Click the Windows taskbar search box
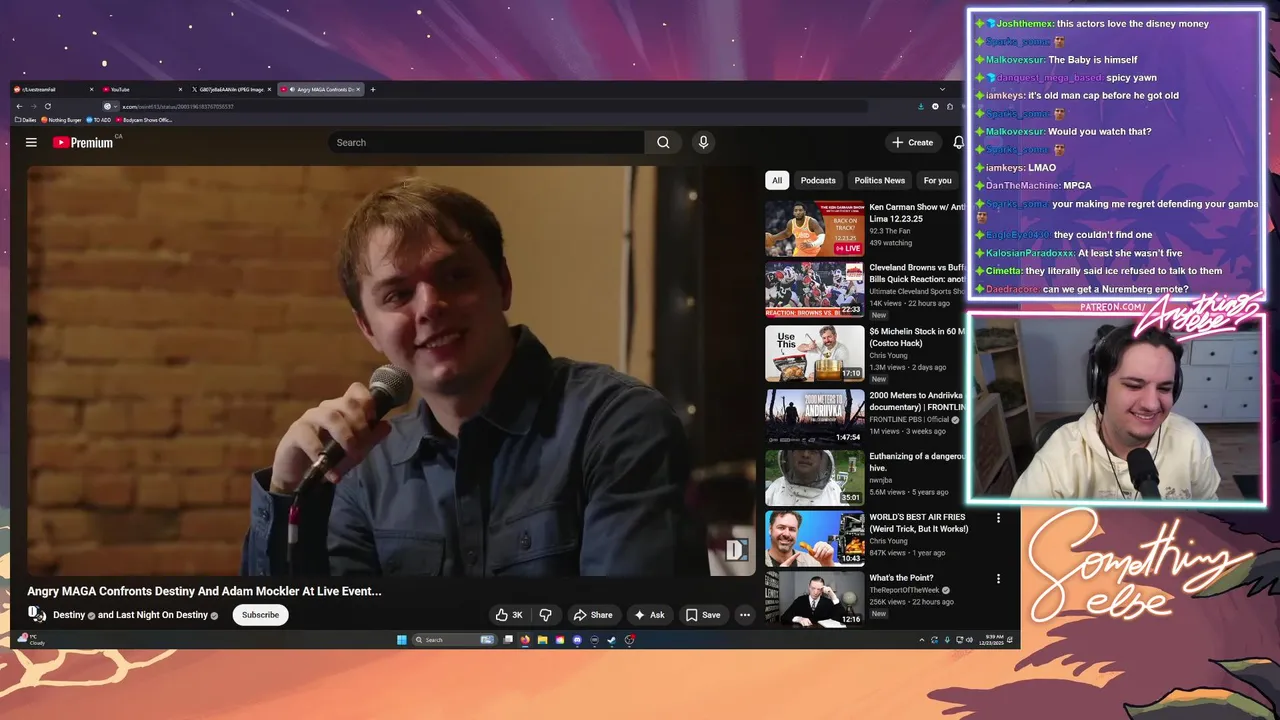Screen dimensions: 1280x720 (454, 640)
